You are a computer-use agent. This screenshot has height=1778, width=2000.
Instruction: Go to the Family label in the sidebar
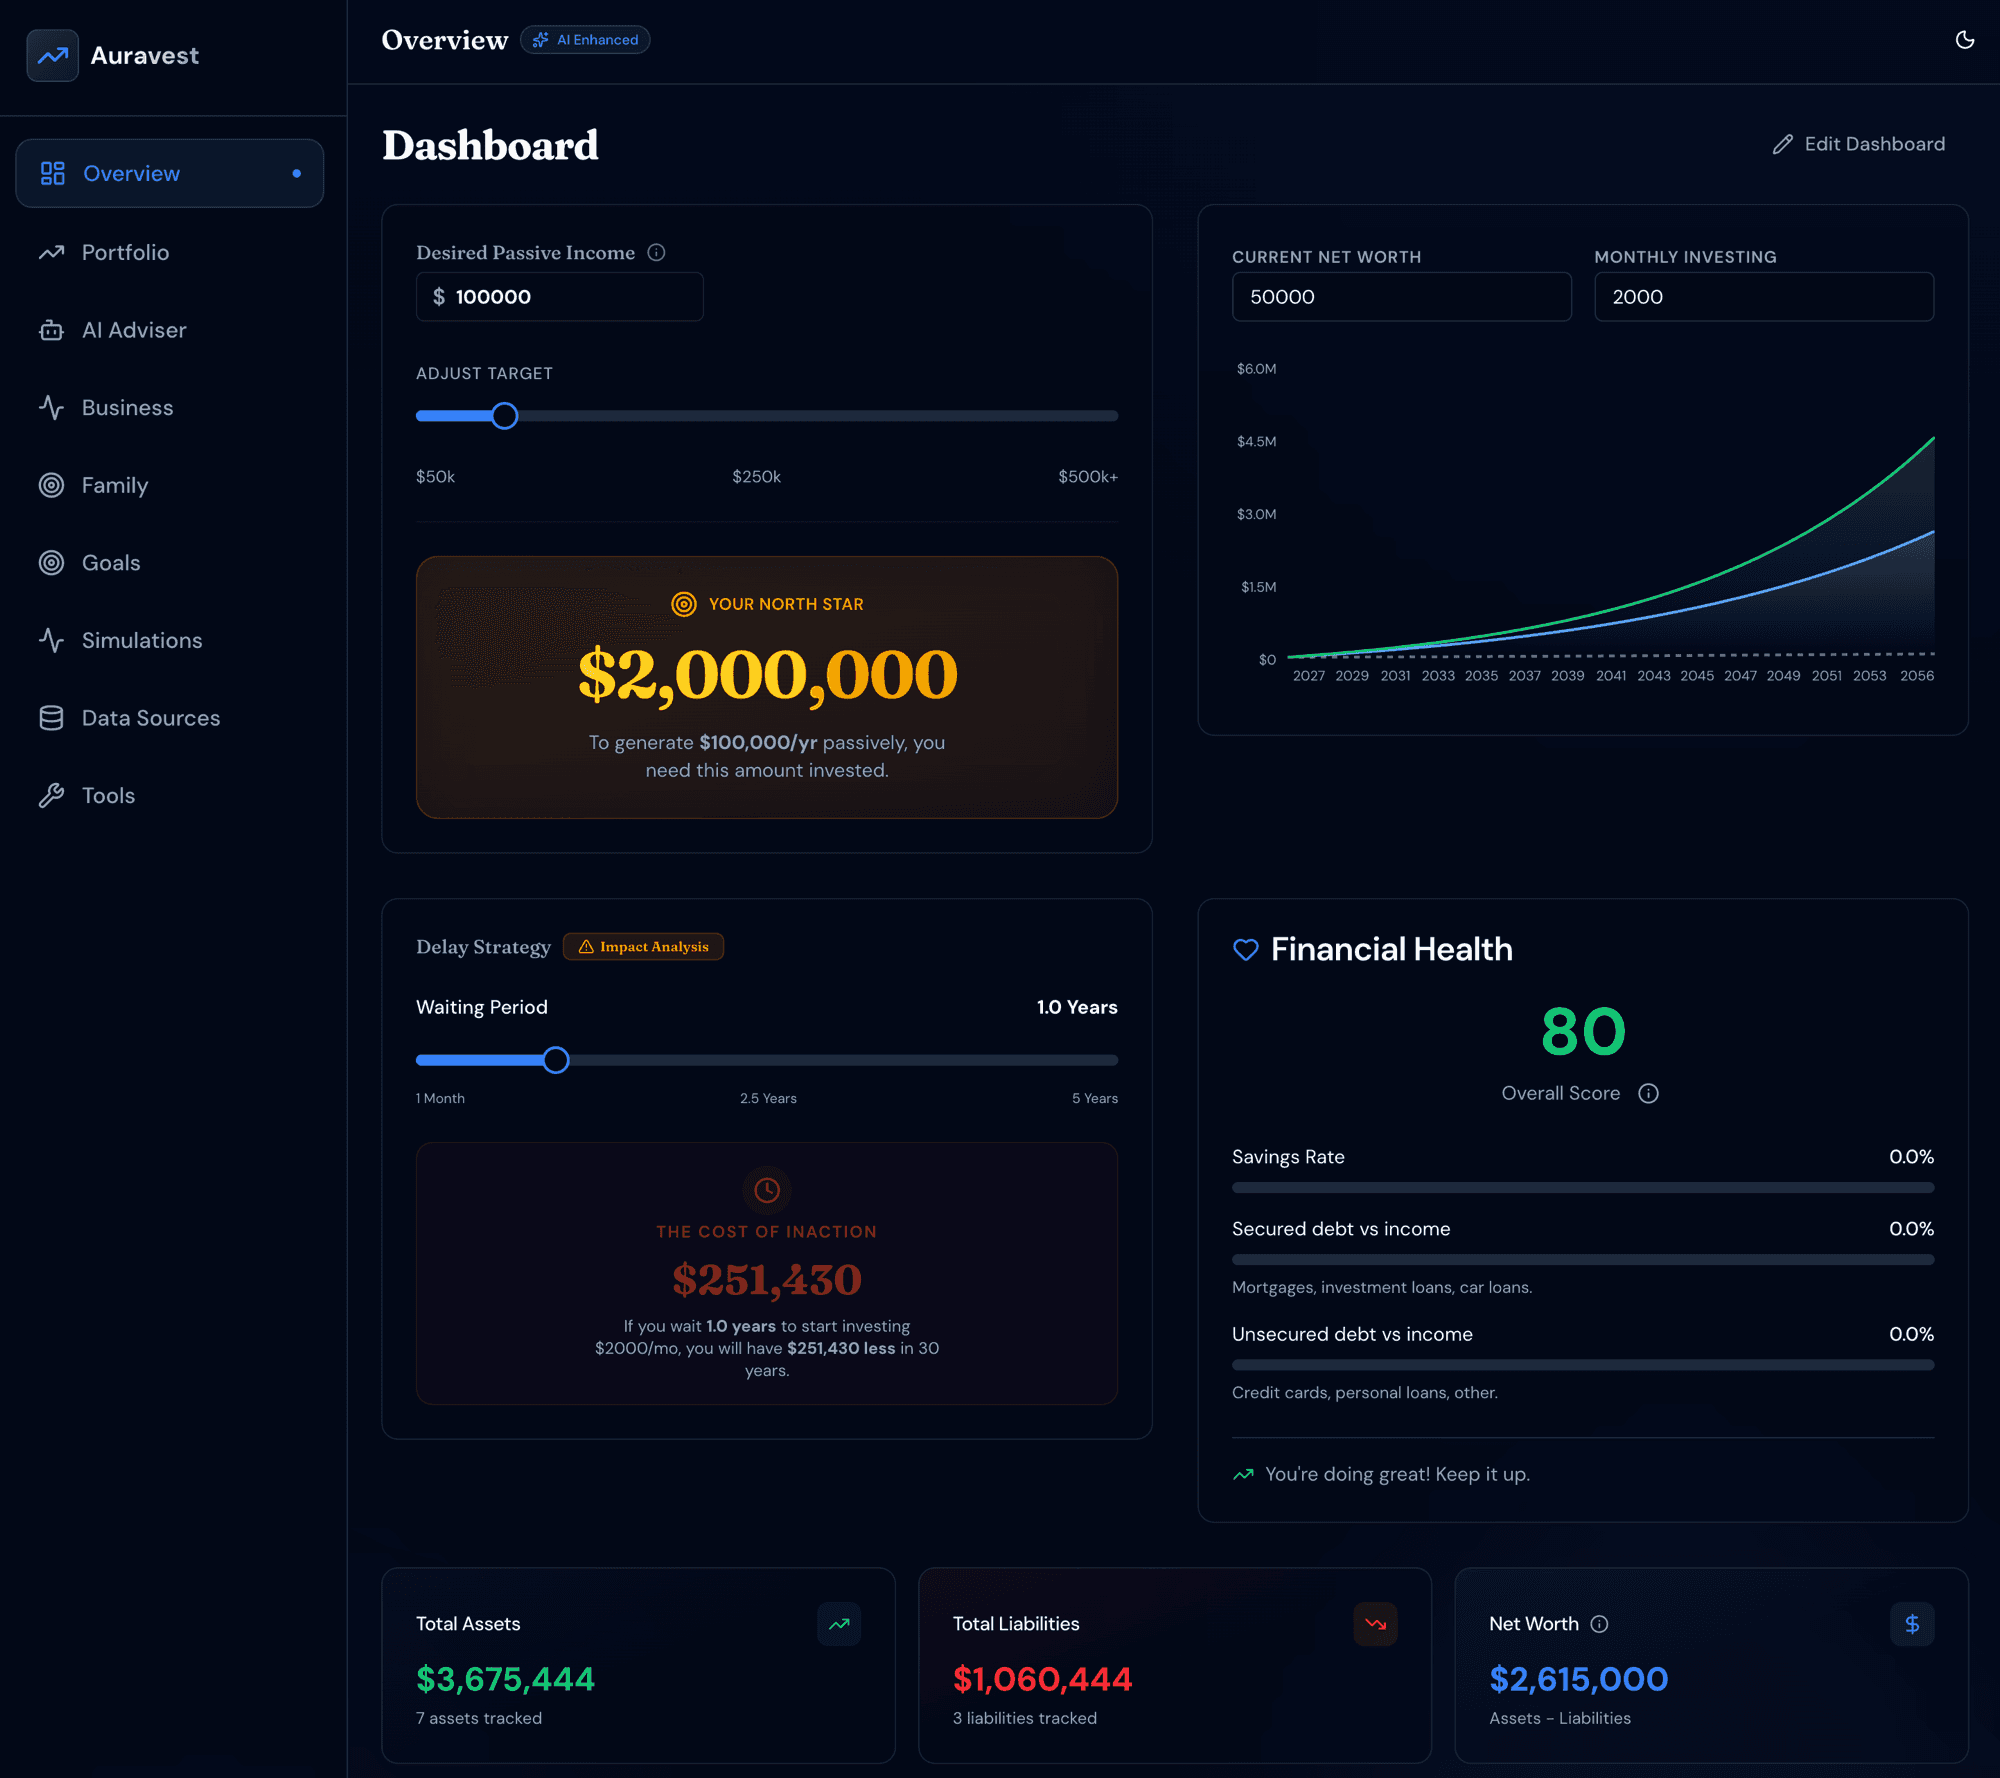[x=115, y=485]
